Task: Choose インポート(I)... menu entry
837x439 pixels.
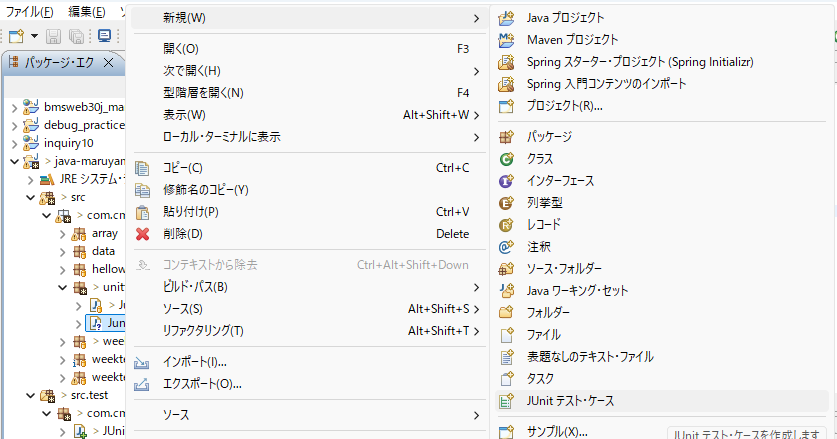Action: (195, 362)
